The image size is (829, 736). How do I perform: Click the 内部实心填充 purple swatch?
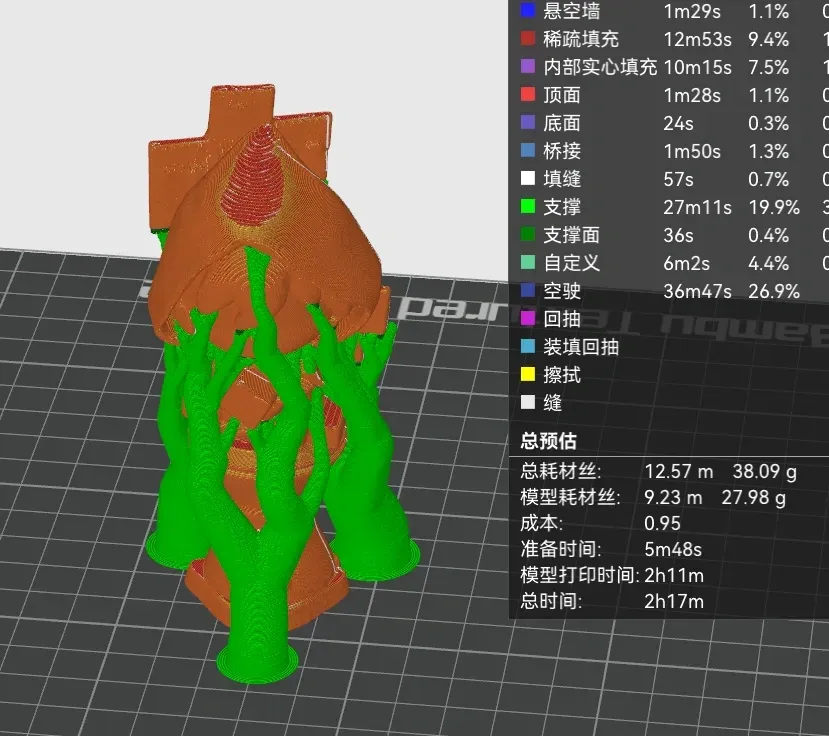pyautogui.click(x=528, y=67)
